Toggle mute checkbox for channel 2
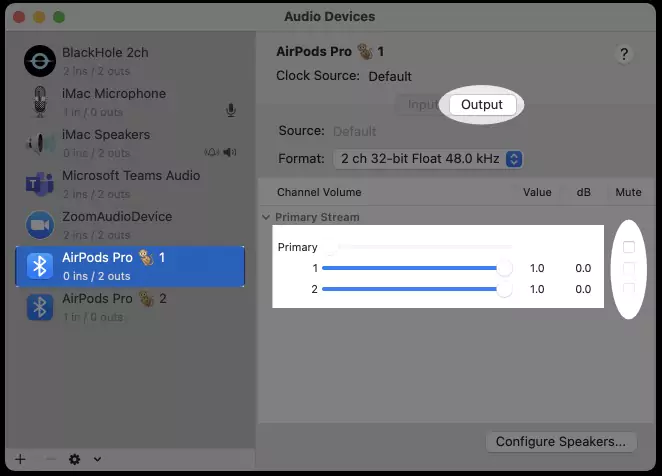The image size is (662, 476). pos(629,288)
